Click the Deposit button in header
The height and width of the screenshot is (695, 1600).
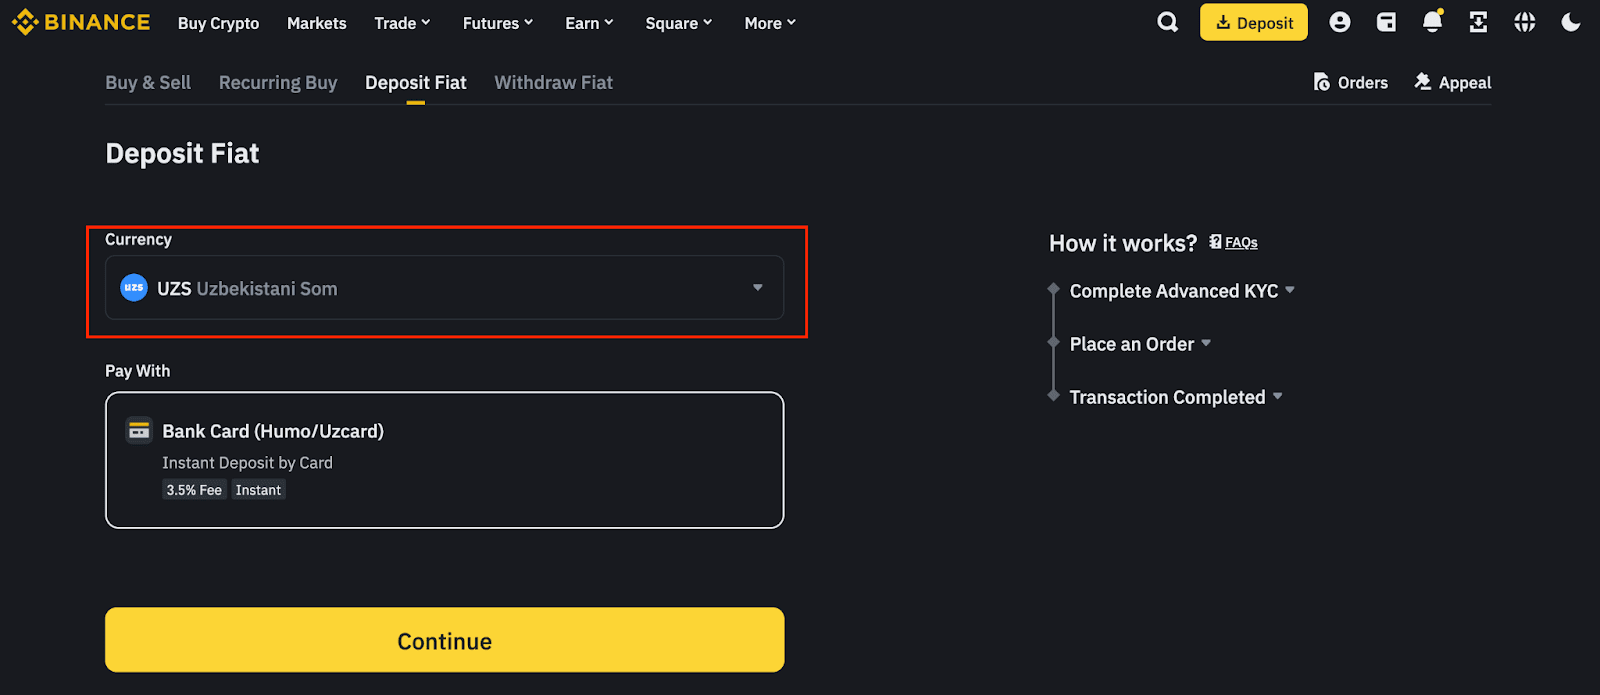[1253, 23]
